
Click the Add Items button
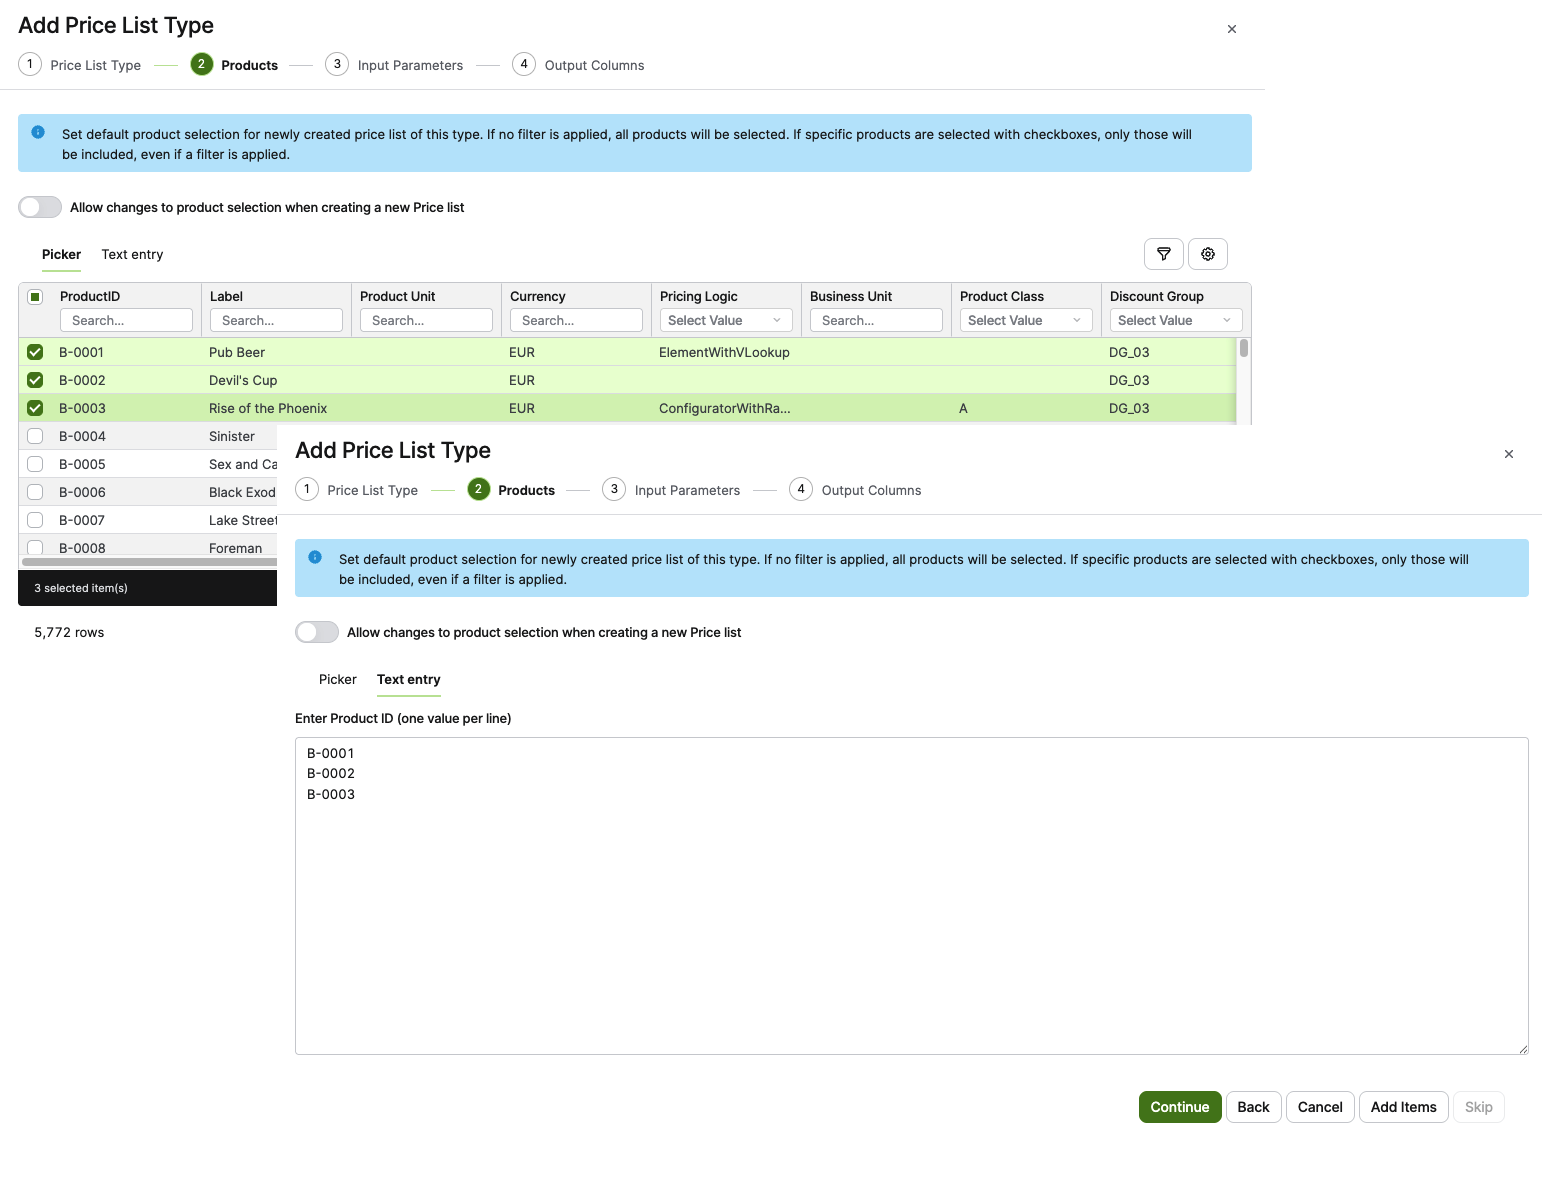pyautogui.click(x=1404, y=1107)
